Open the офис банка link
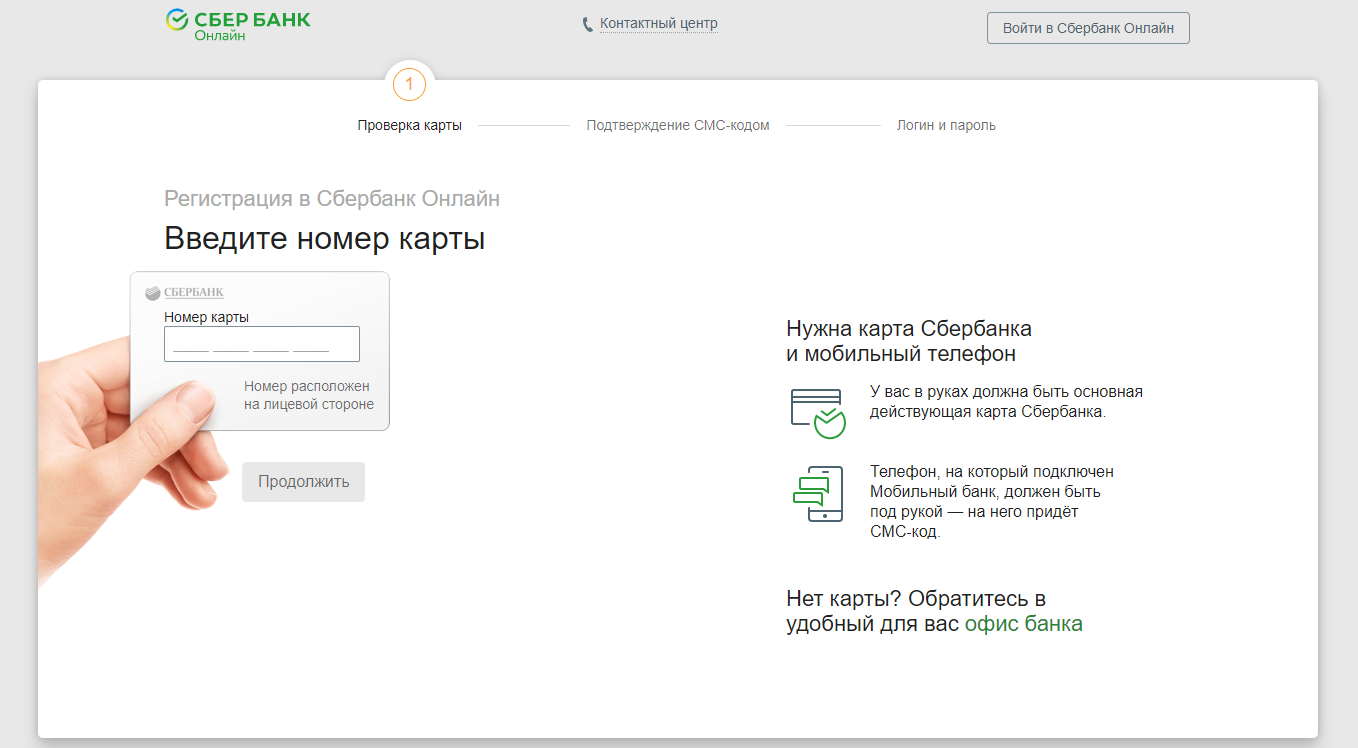1358x748 pixels. coord(1024,624)
